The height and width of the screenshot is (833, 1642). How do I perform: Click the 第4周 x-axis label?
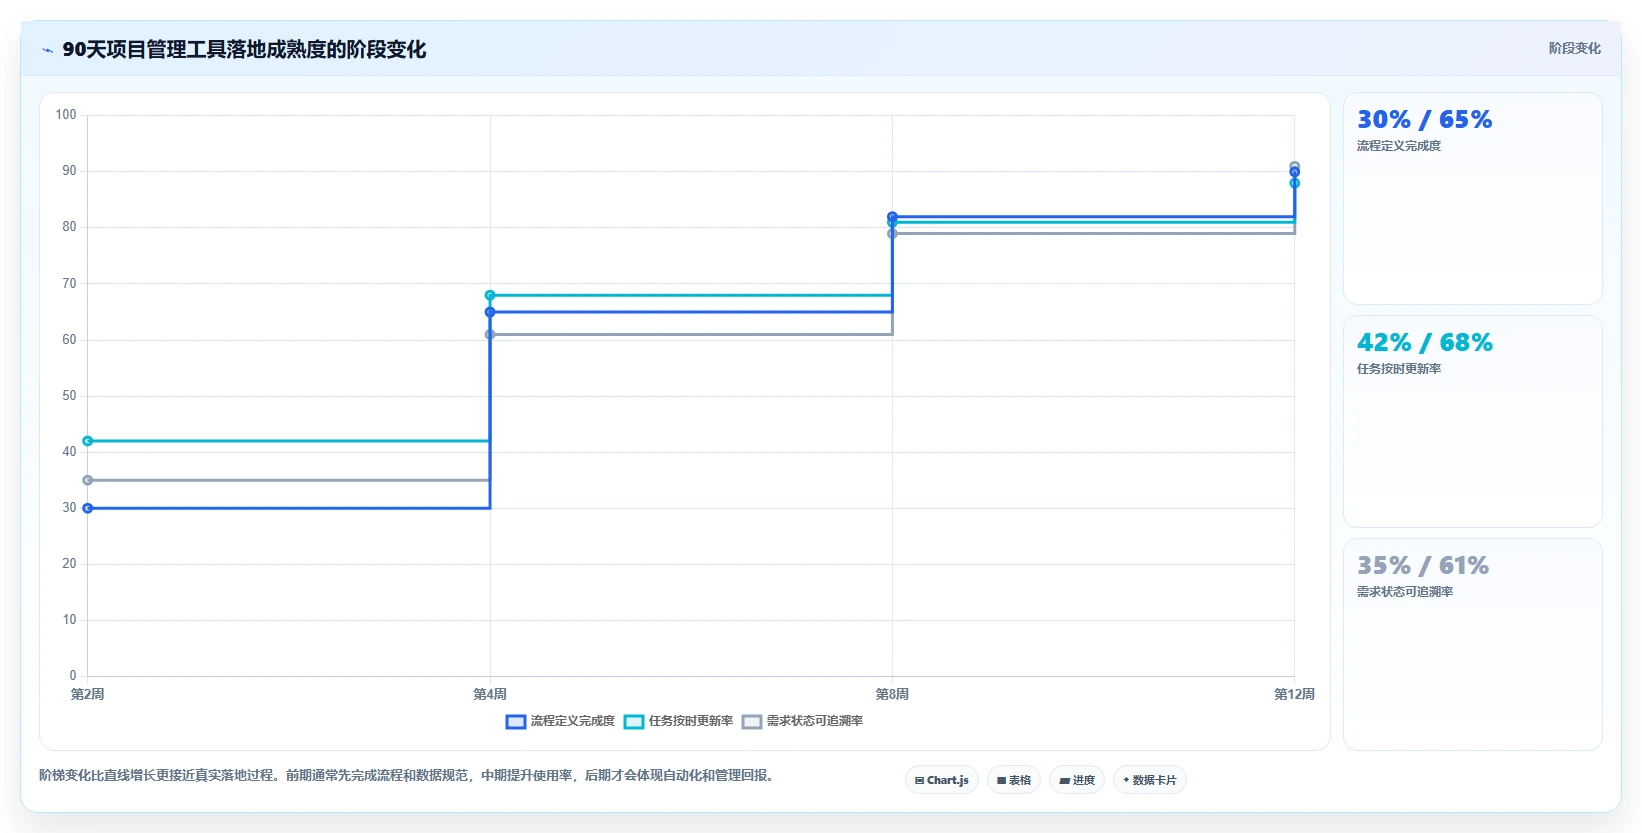click(x=490, y=694)
